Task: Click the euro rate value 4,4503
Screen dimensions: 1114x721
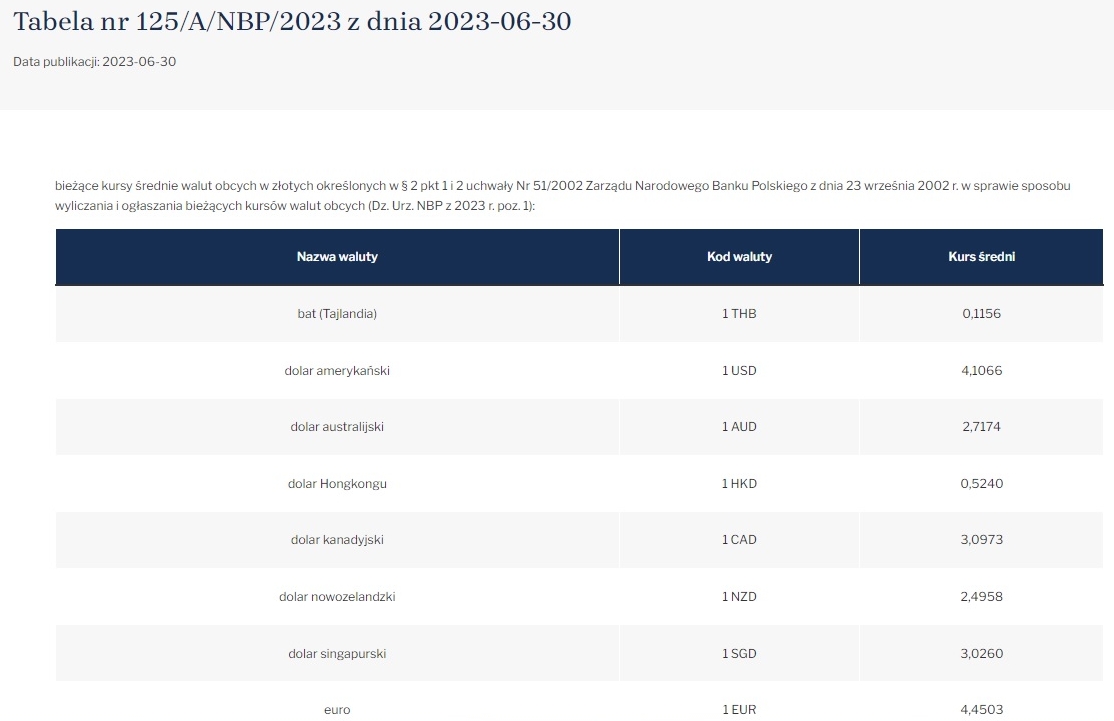Action: click(x=982, y=710)
